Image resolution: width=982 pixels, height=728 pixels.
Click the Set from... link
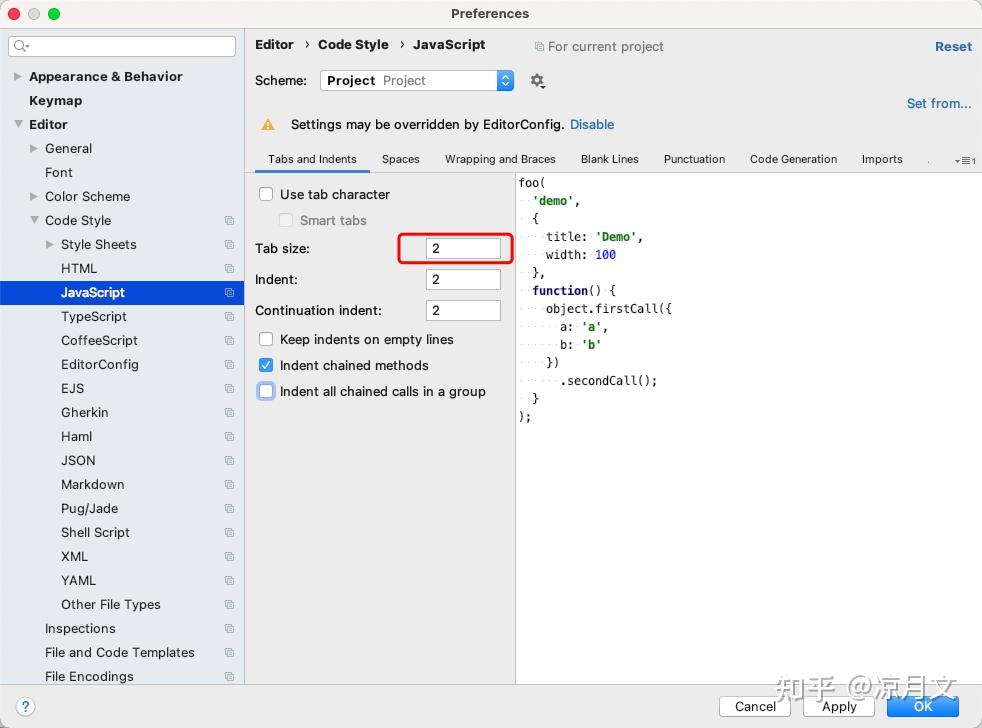point(939,103)
